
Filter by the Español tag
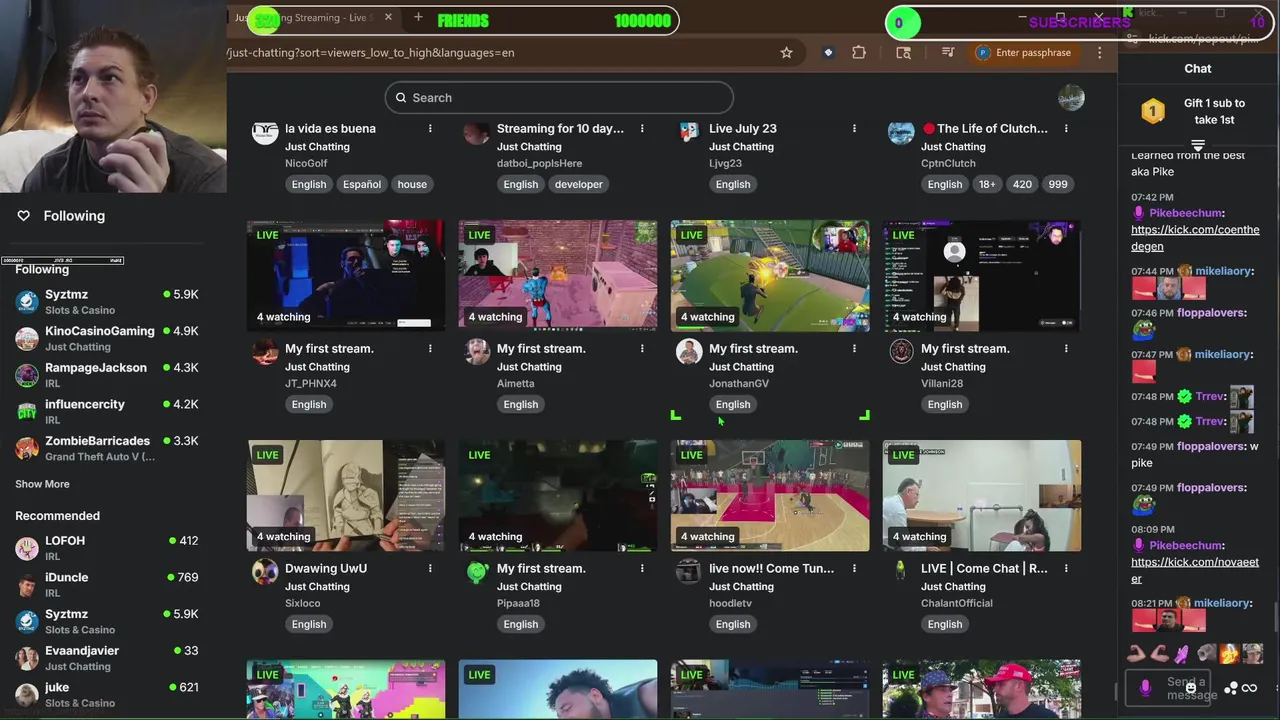(x=362, y=184)
